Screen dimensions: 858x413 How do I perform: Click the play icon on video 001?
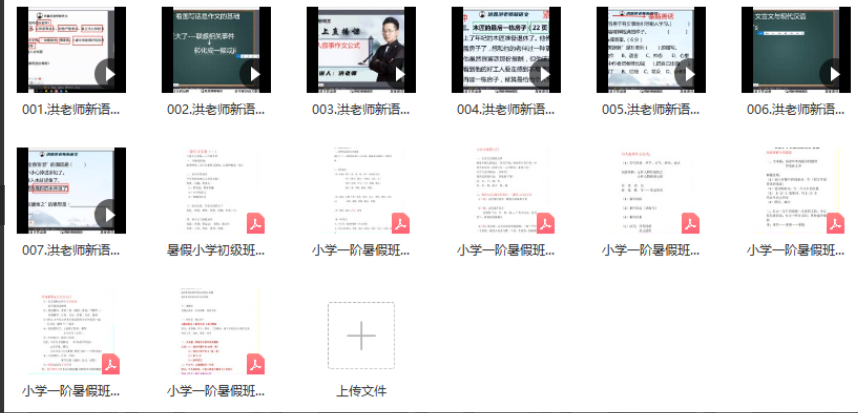[109, 74]
